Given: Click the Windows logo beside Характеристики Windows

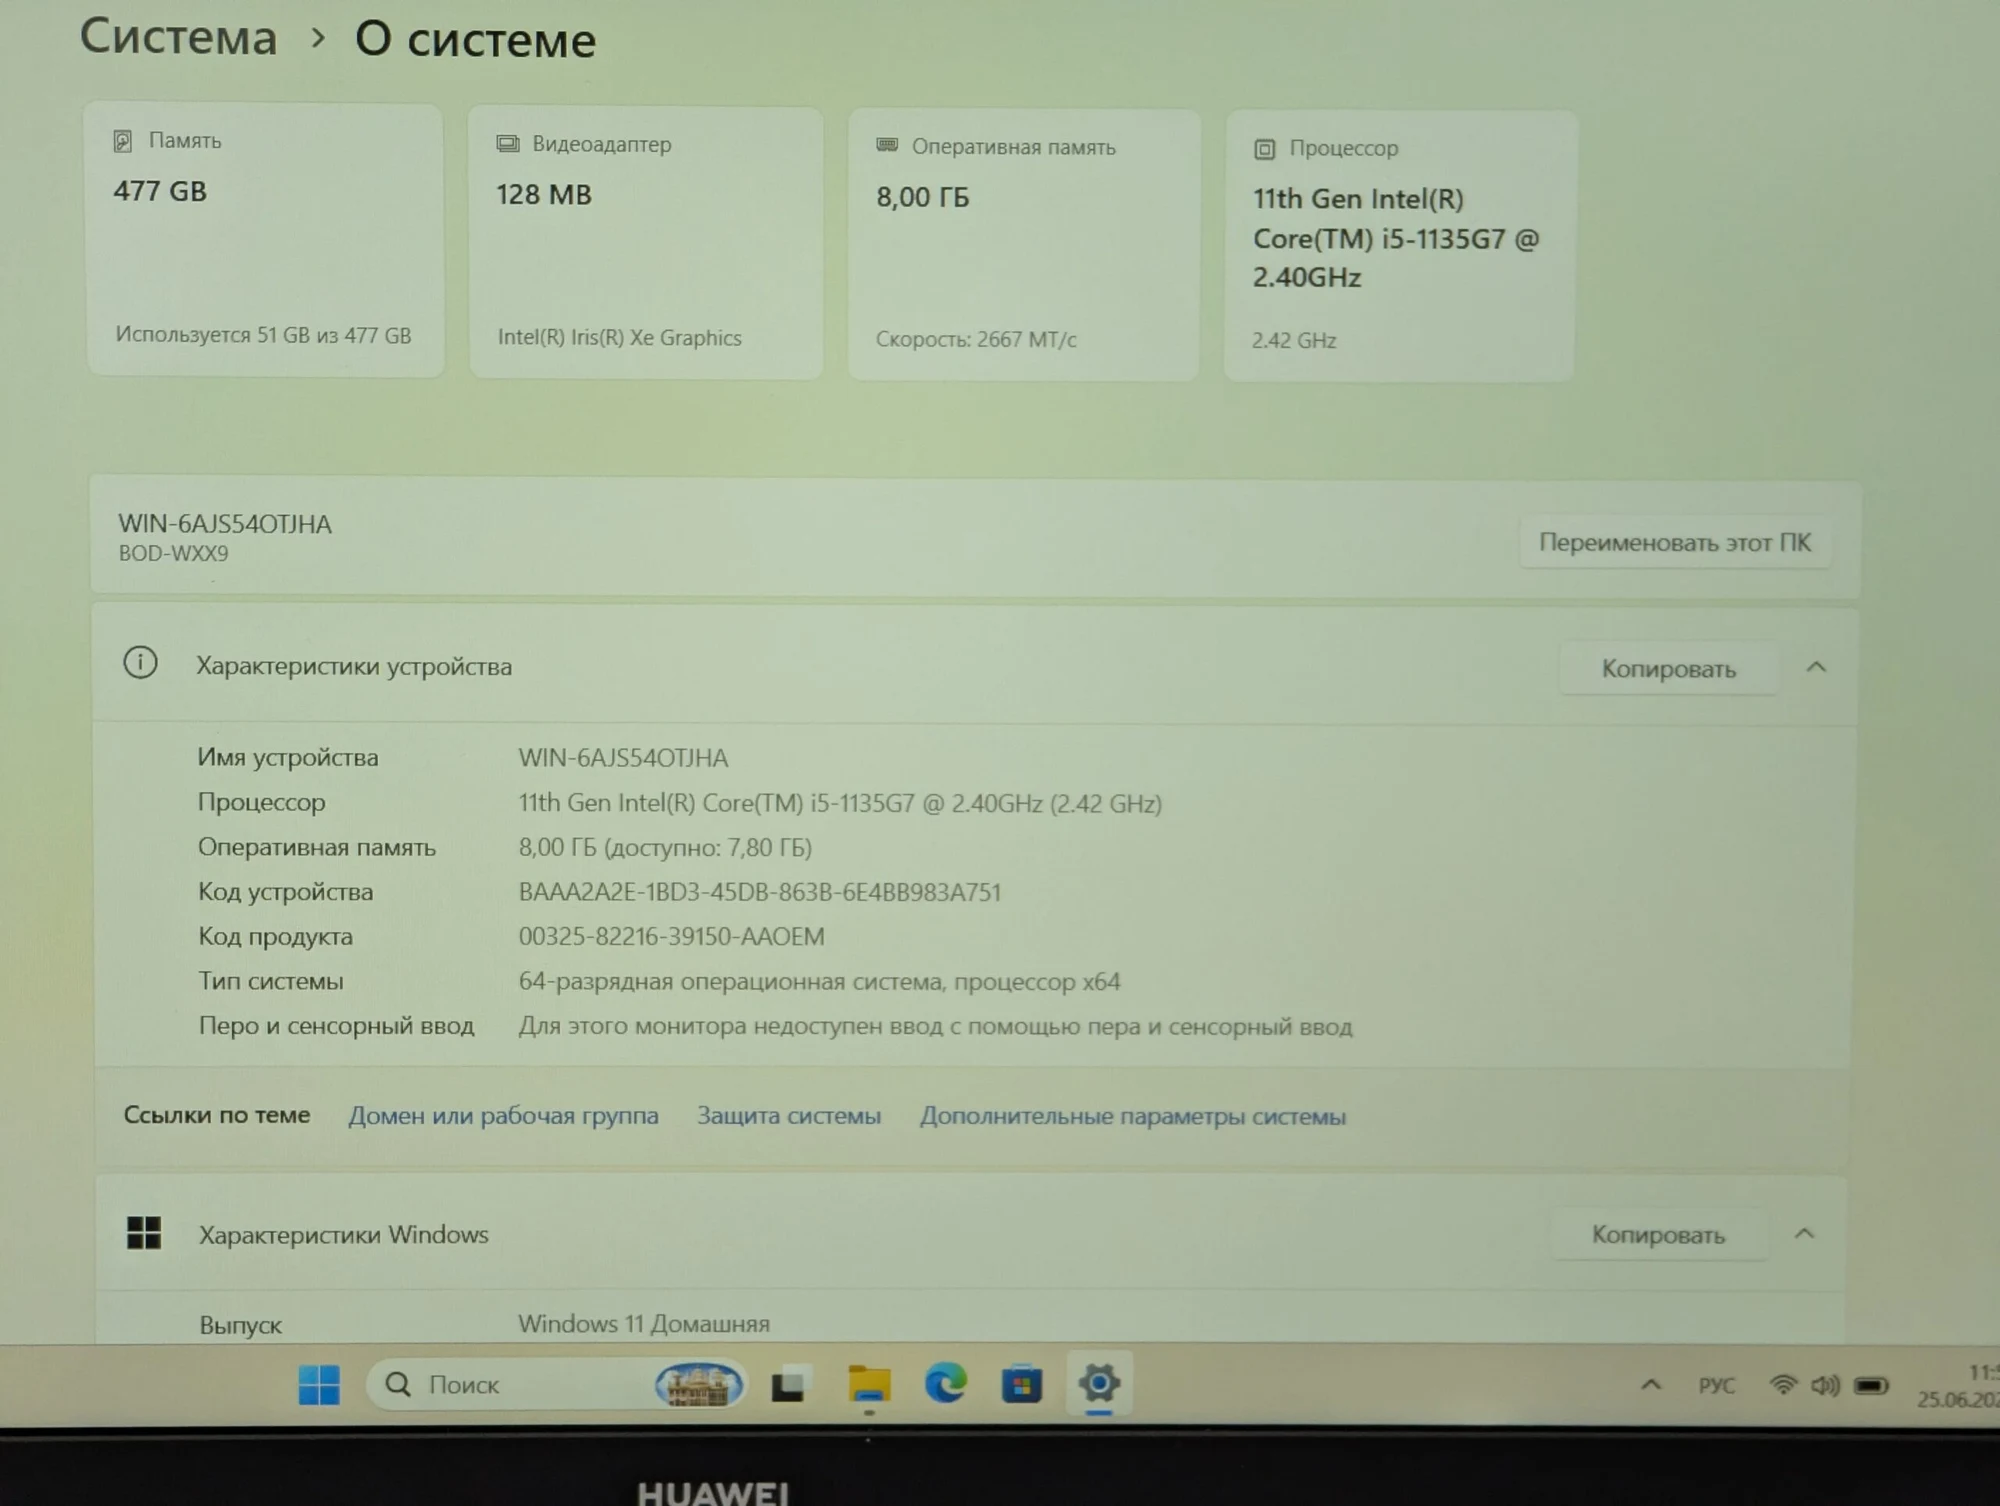Looking at the screenshot, I should click(144, 1233).
